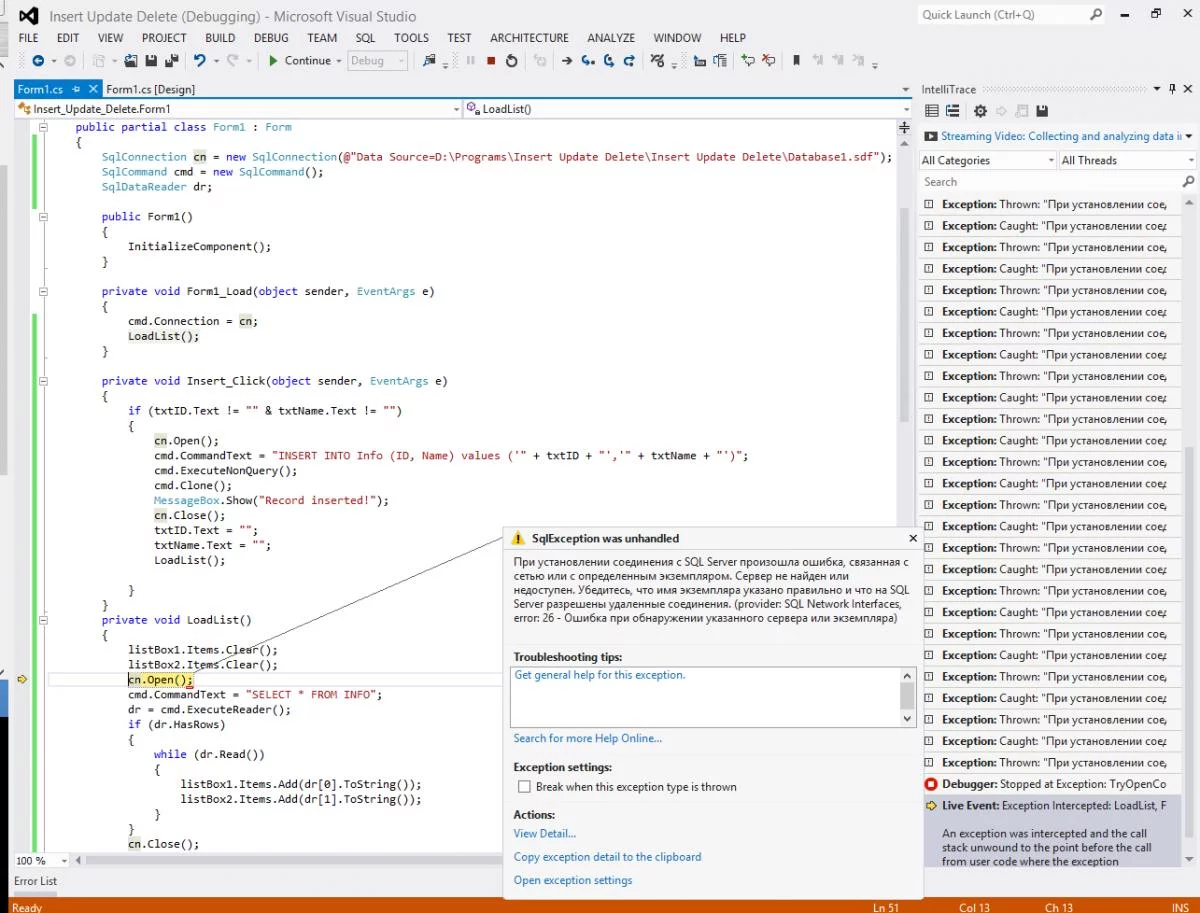
Task: Click the View Detail... link
Action: [544, 834]
